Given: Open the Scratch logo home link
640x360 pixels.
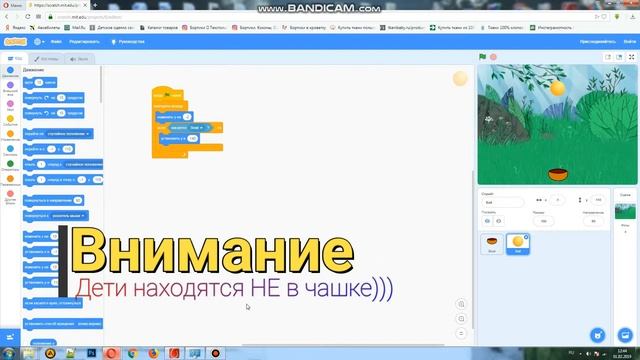Looking at the screenshot, I should [15, 42].
